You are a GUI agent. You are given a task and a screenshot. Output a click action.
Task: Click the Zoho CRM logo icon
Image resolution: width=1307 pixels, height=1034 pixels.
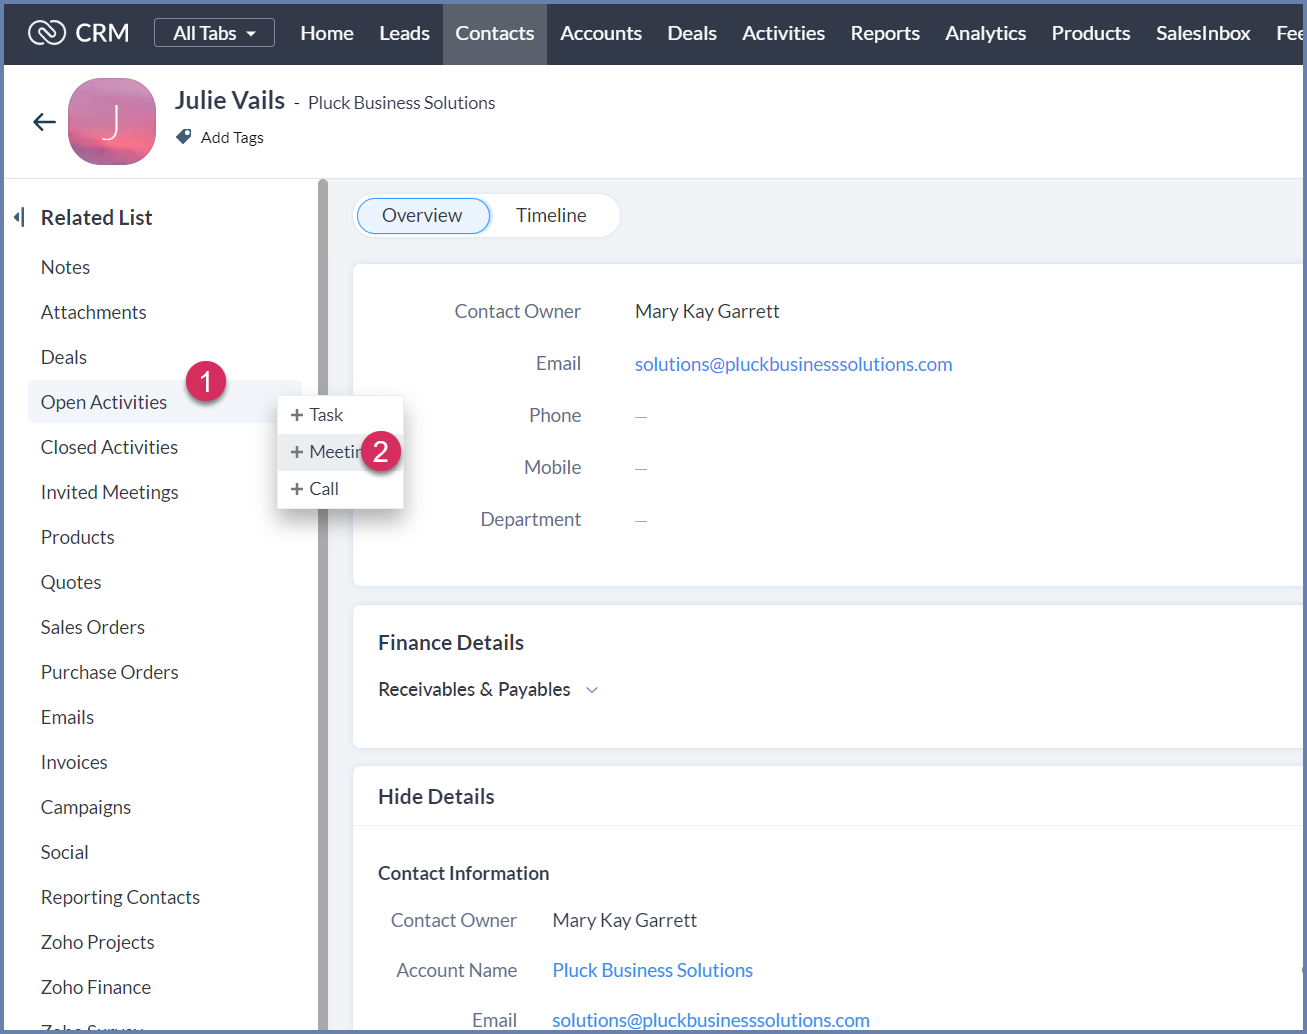pos(46,33)
